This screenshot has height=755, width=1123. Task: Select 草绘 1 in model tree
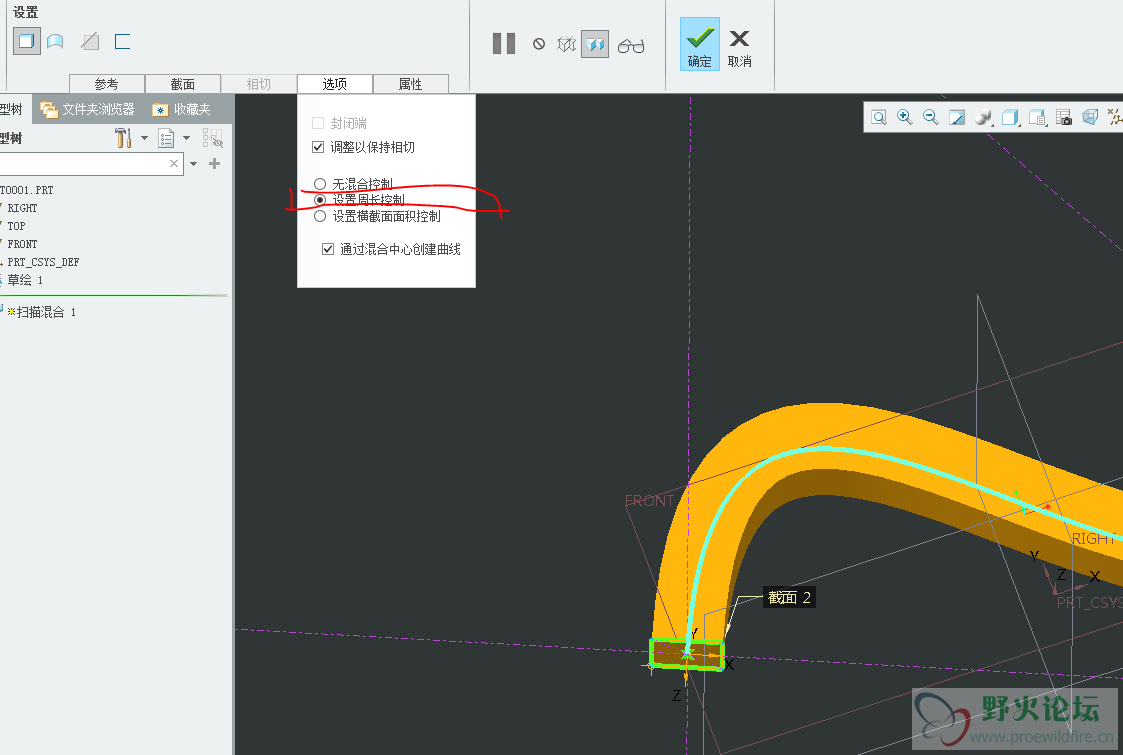(25, 280)
